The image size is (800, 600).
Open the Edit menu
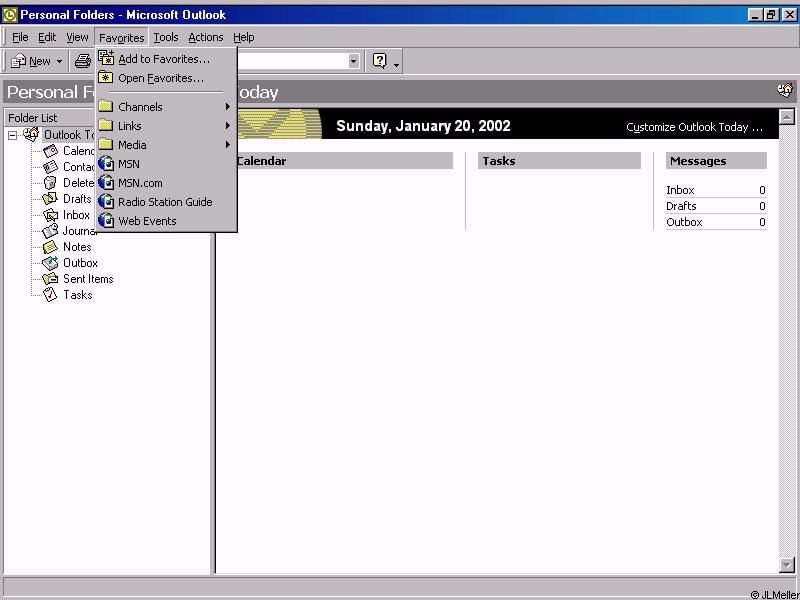[x=47, y=37]
